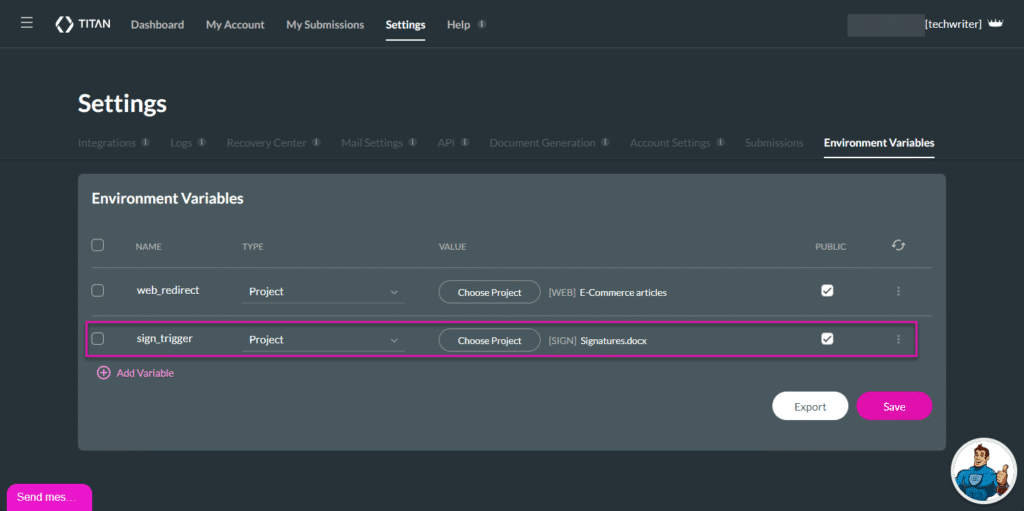Click Choose Project for sign_trigger
1024x511 pixels.
pyautogui.click(x=489, y=340)
